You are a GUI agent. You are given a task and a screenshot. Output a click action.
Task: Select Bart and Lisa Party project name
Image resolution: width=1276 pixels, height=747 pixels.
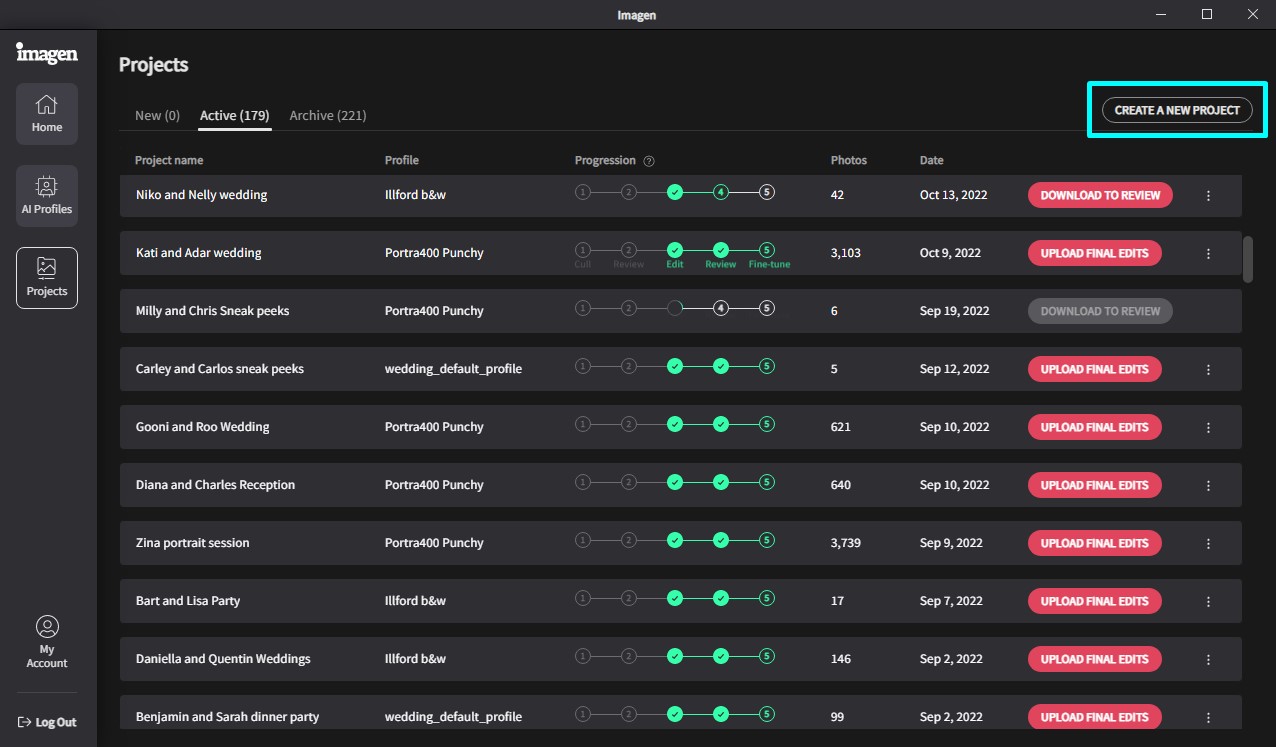(x=188, y=601)
